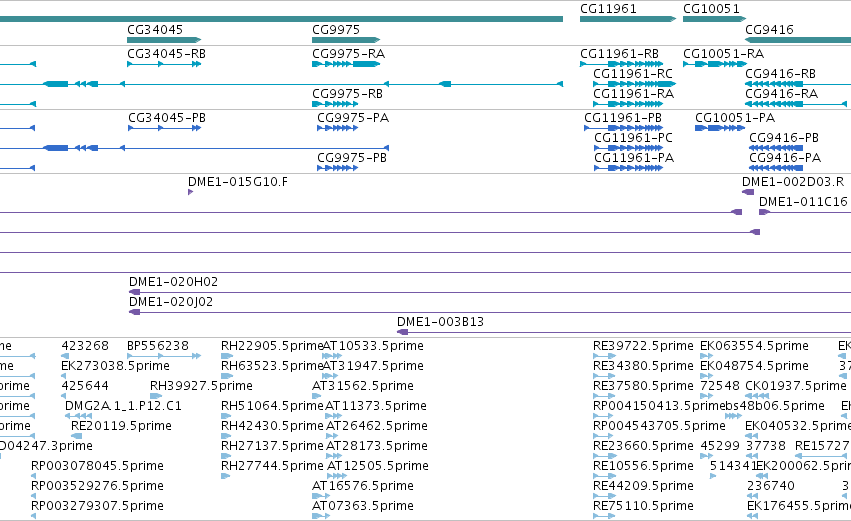Open EST RE44209.5prime
The image size is (851, 521).
click(x=643, y=486)
